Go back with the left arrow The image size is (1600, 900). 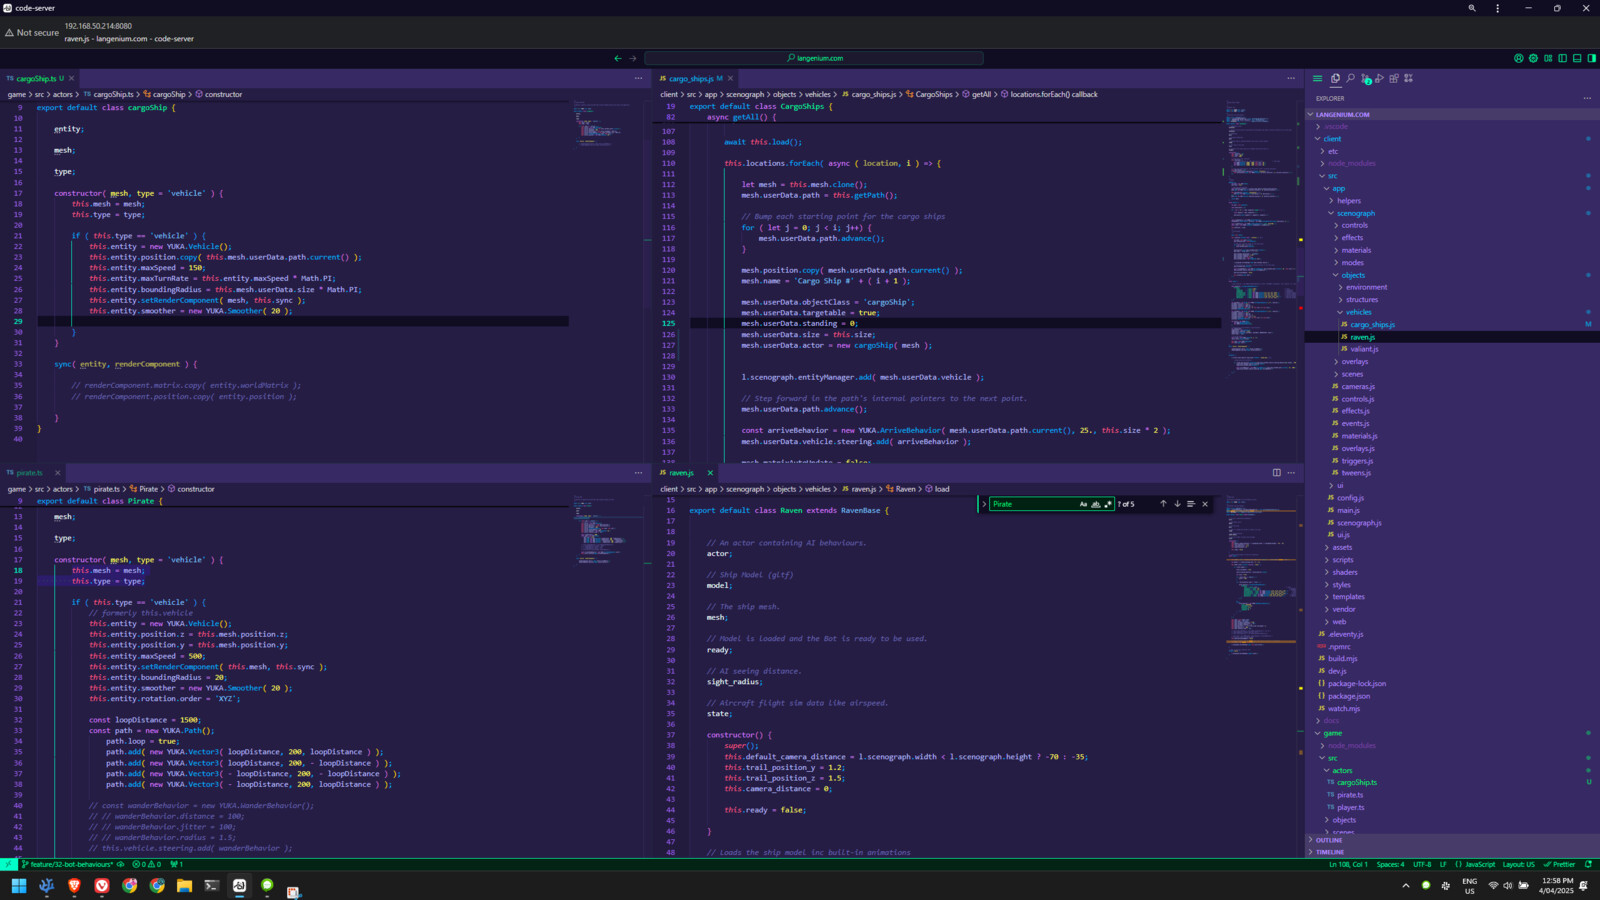[x=617, y=58]
